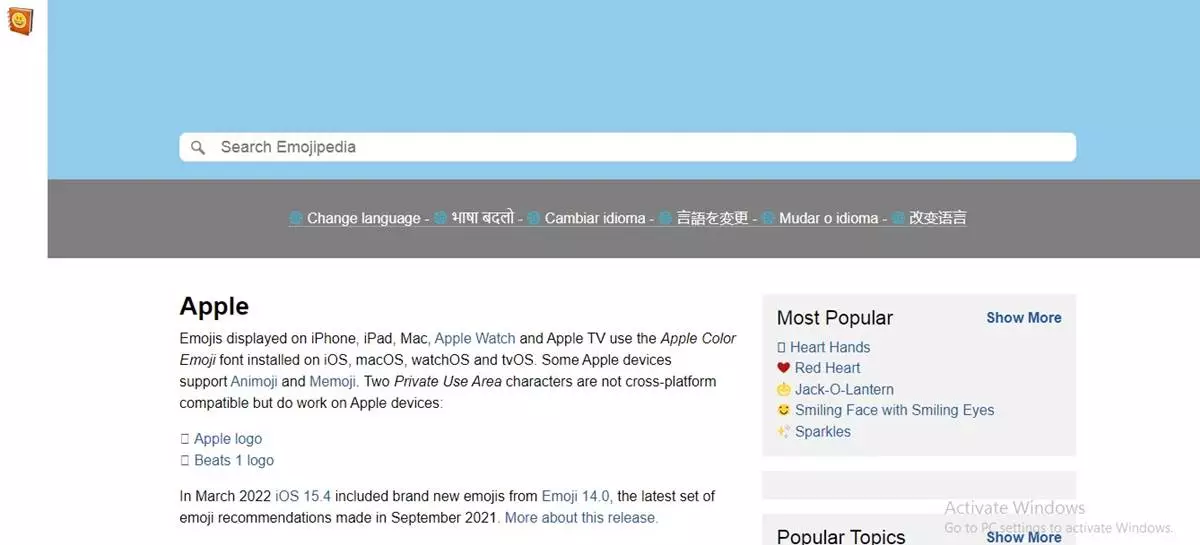Select the Hindi भाषा बदलो language link
The height and width of the screenshot is (545, 1200).
482,218
